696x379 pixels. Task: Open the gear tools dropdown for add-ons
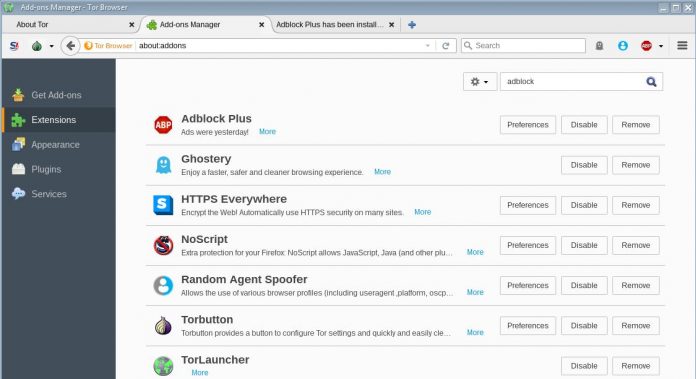tap(479, 82)
